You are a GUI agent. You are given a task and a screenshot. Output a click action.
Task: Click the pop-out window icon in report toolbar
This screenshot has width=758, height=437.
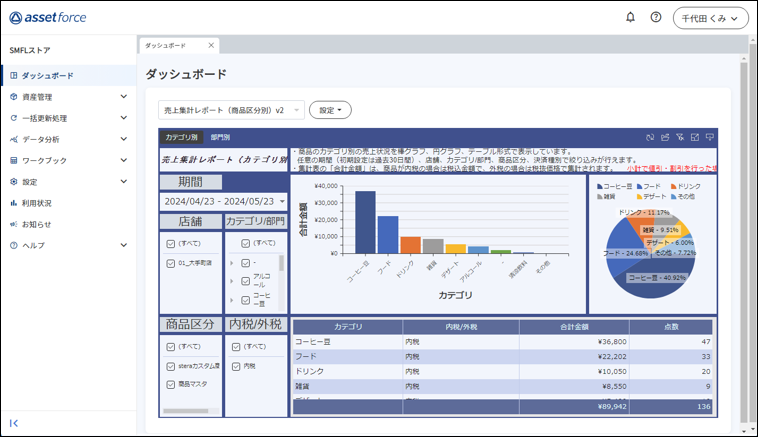coord(694,137)
